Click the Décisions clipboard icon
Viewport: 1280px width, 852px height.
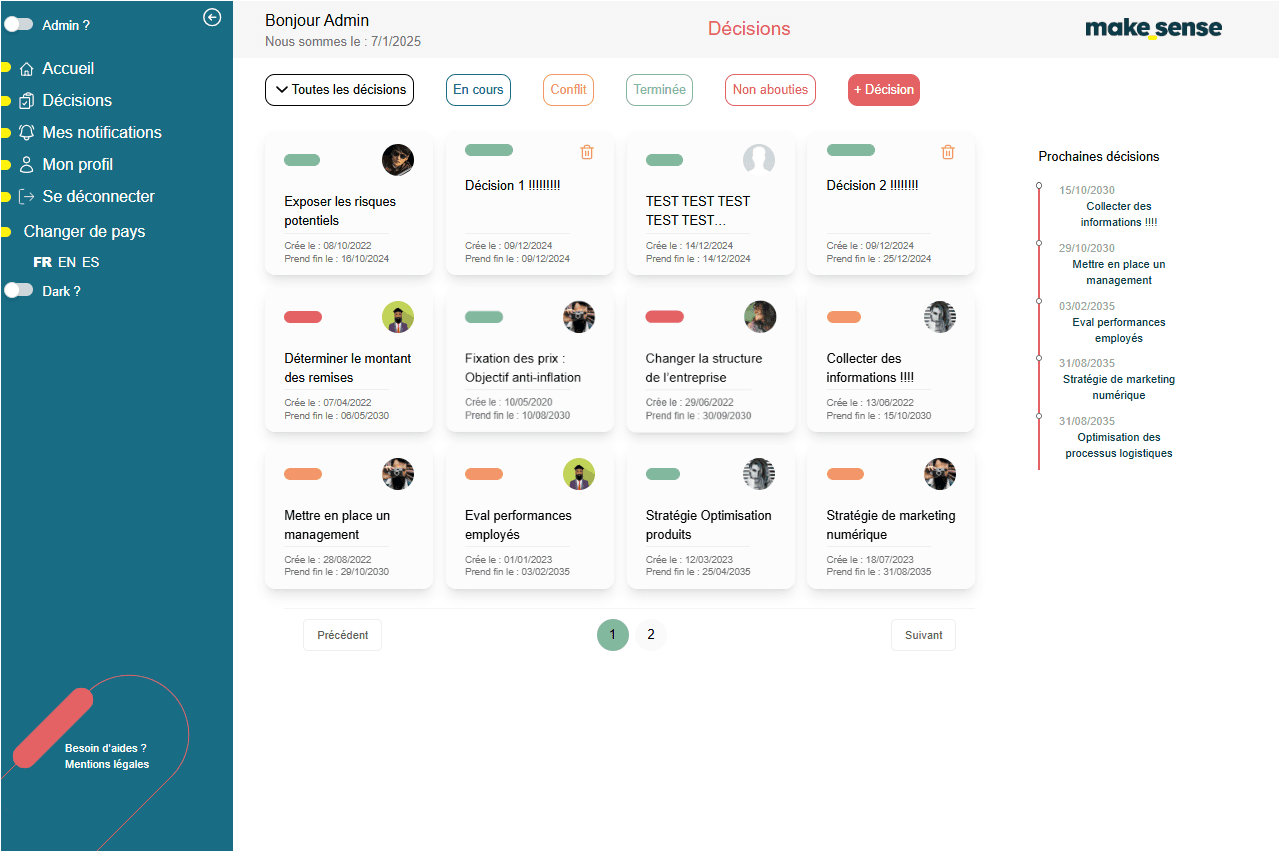[27, 101]
